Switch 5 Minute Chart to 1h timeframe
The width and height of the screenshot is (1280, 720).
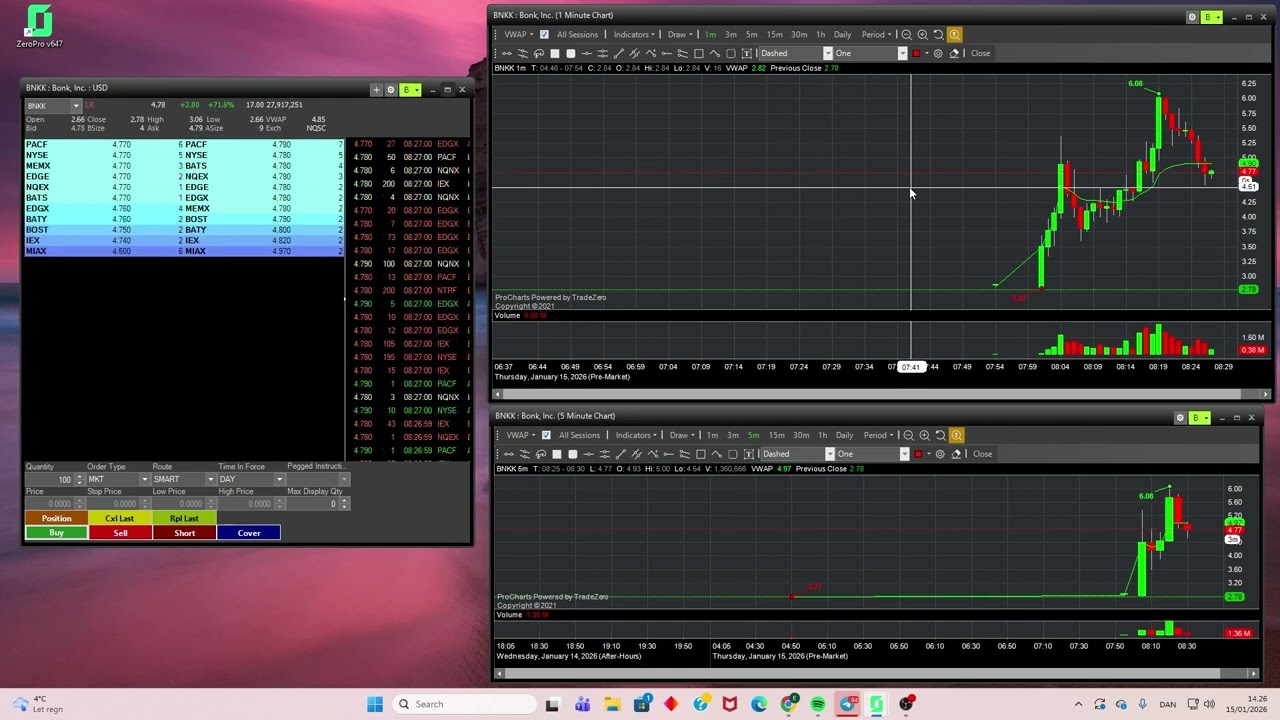click(822, 435)
